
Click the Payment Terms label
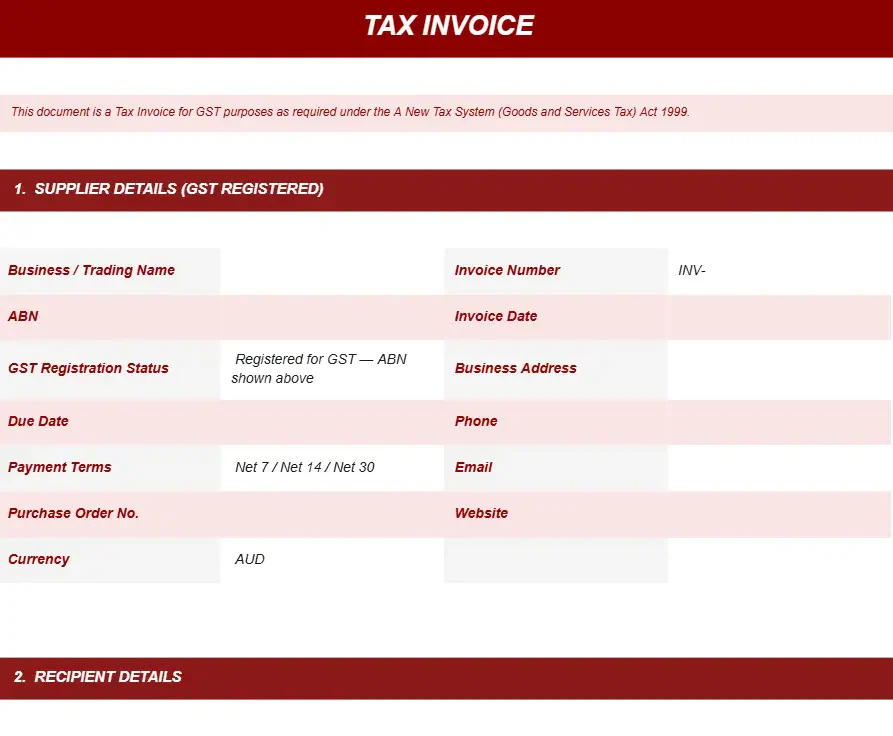pyautogui.click(x=59, y=467)
